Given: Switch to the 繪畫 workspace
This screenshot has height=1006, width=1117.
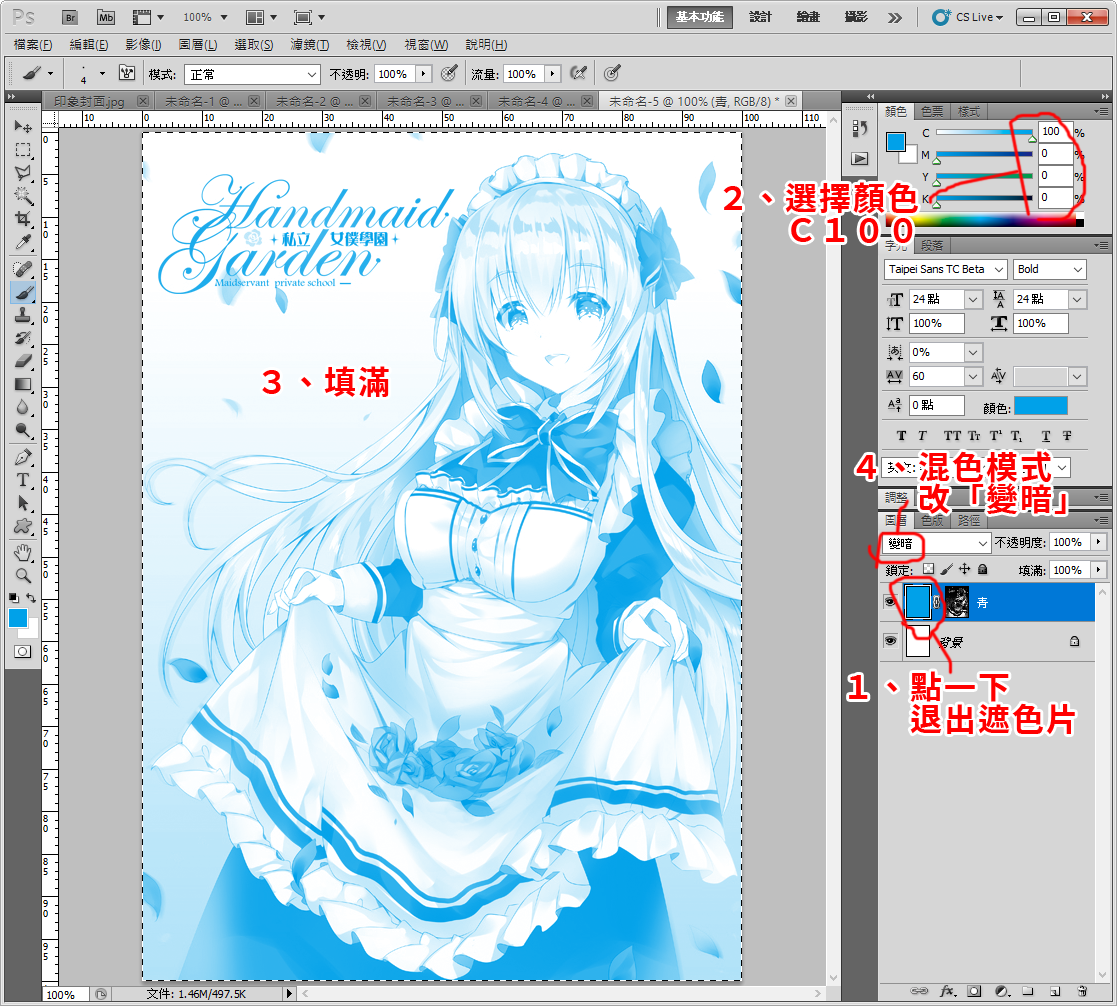Looking at the screenshot, I should click(x=808, y=17).
